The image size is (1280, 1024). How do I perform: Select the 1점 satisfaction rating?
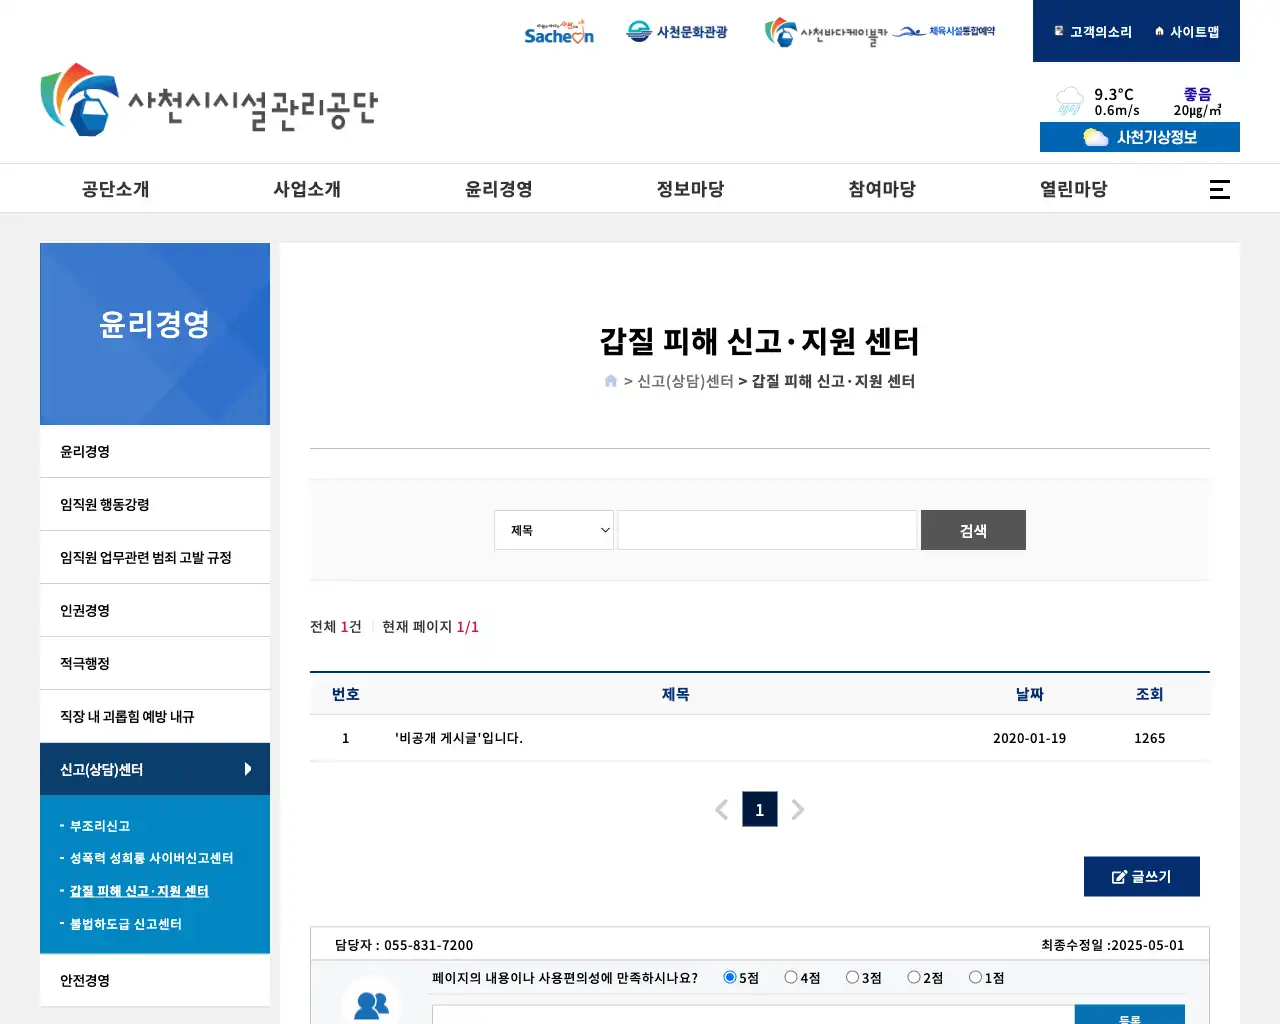coord(975,977)
